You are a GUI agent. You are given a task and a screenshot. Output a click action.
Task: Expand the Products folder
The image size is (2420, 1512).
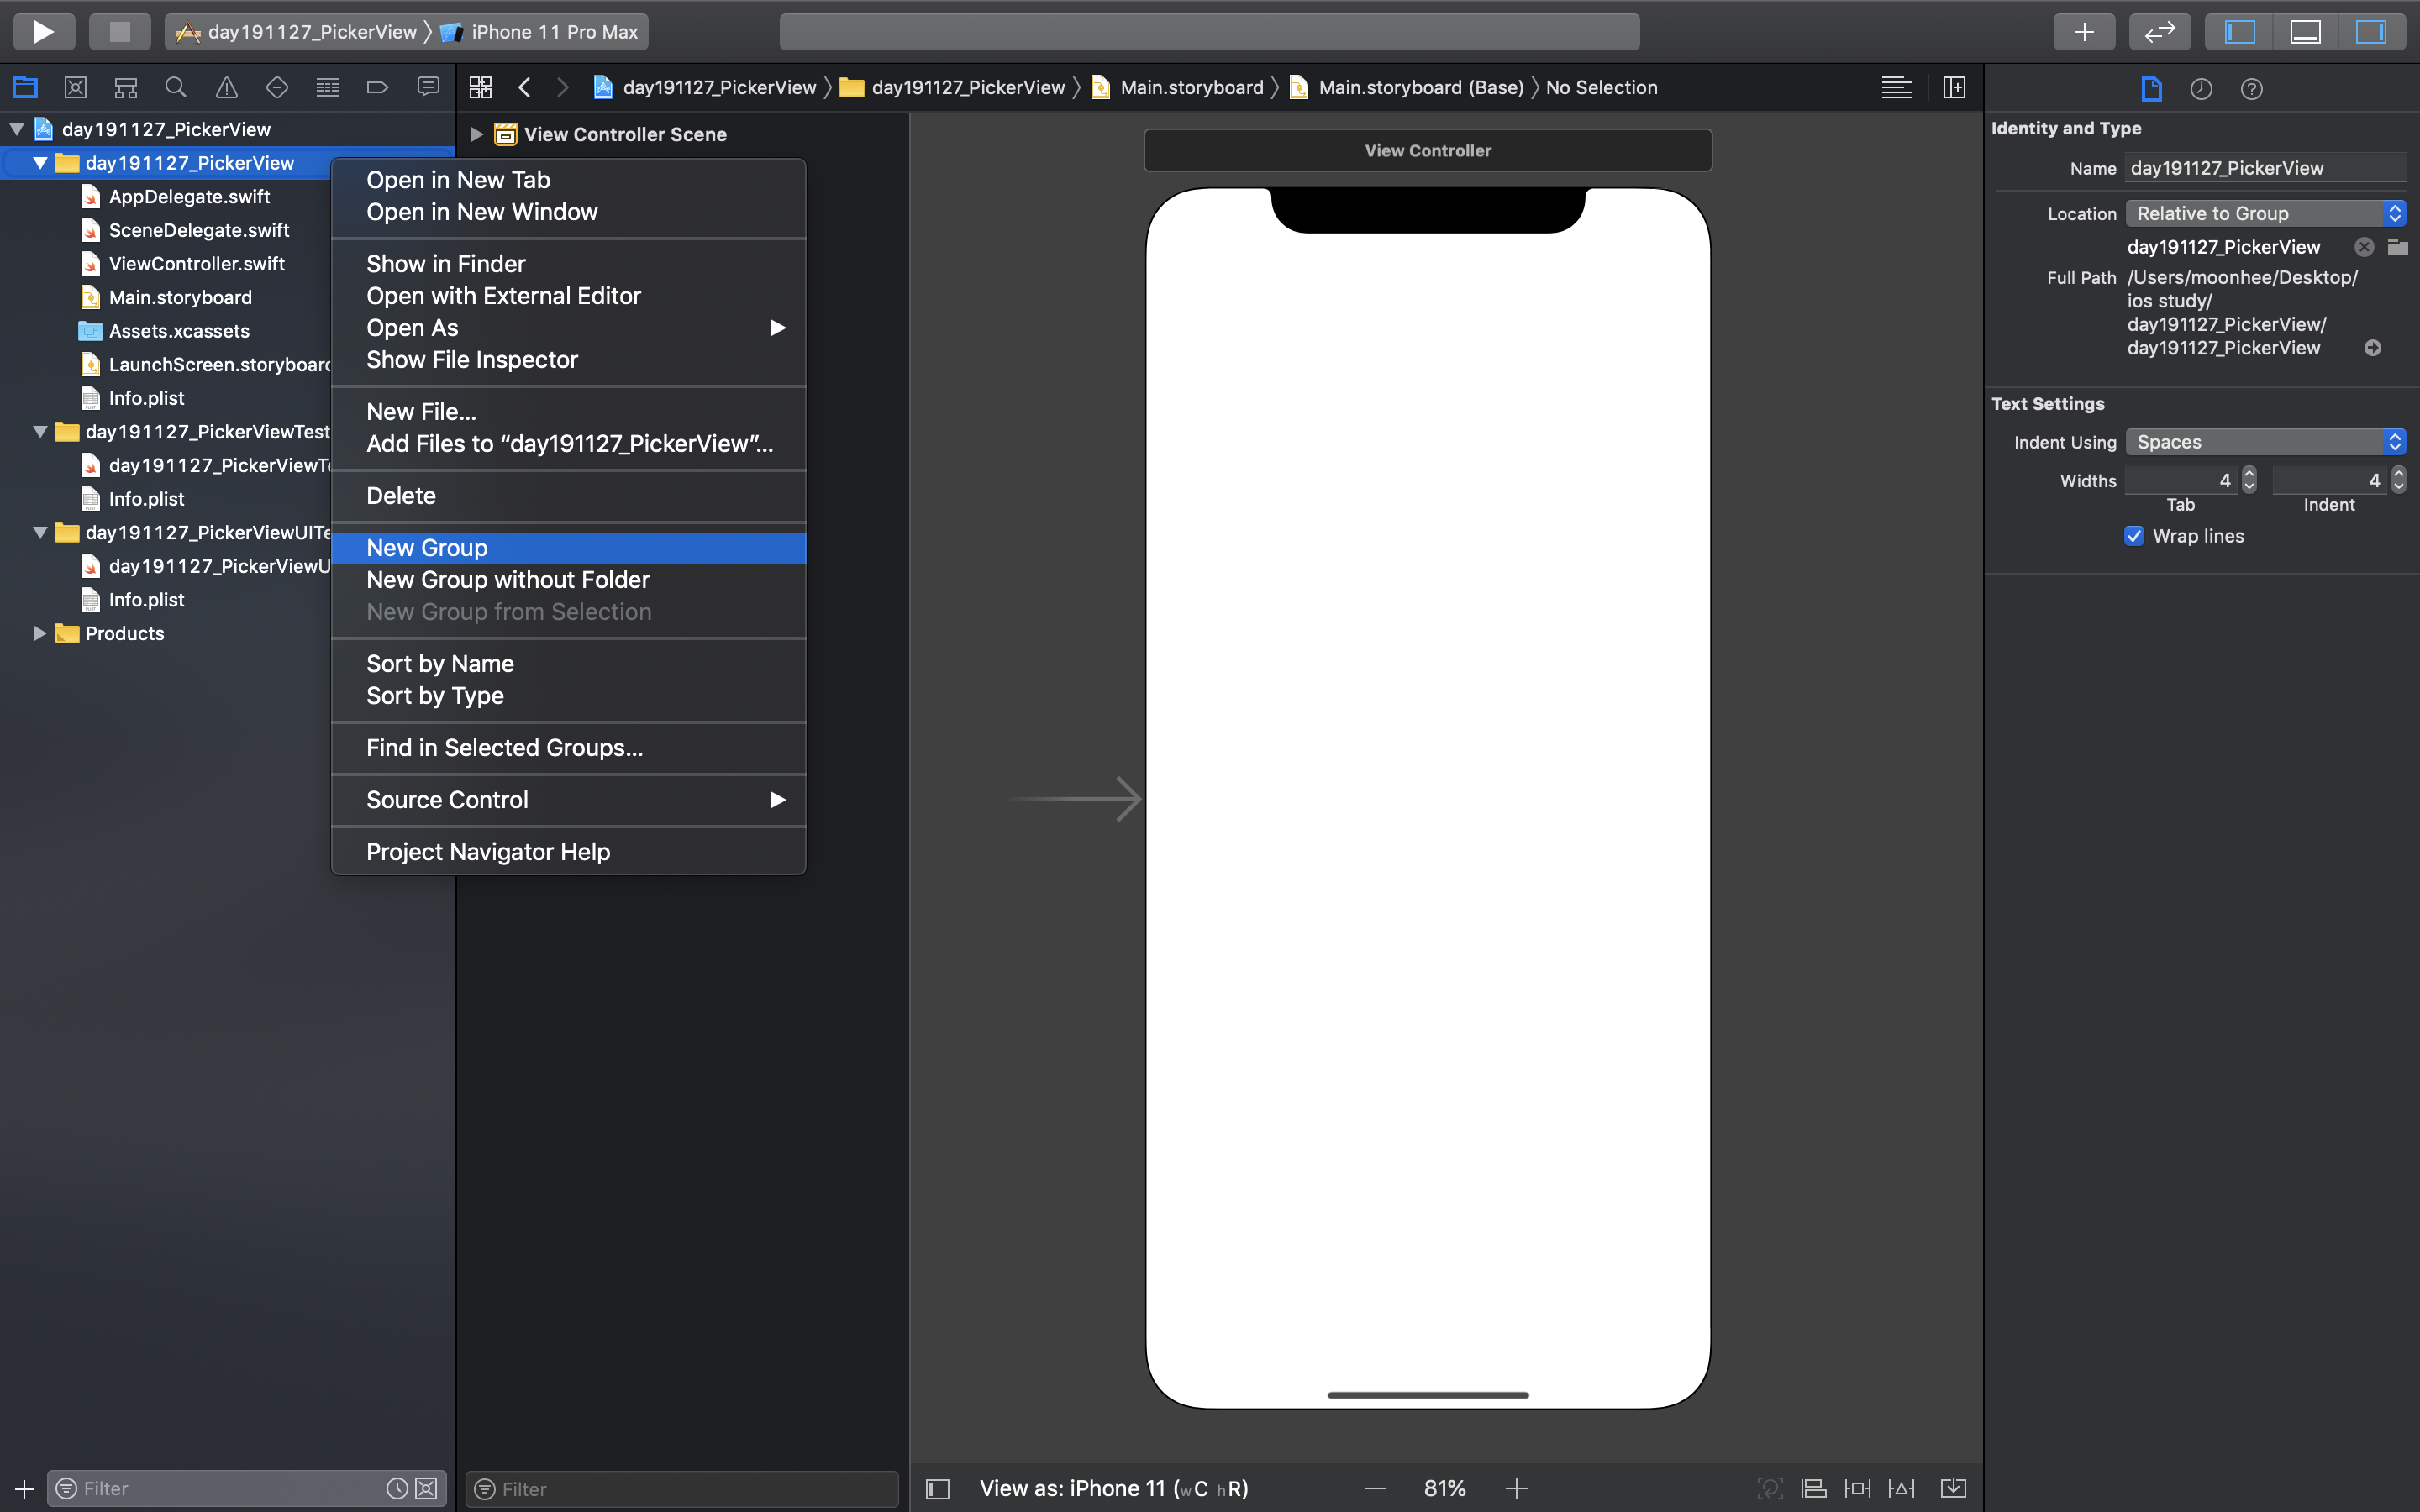(x=40, y=633)
